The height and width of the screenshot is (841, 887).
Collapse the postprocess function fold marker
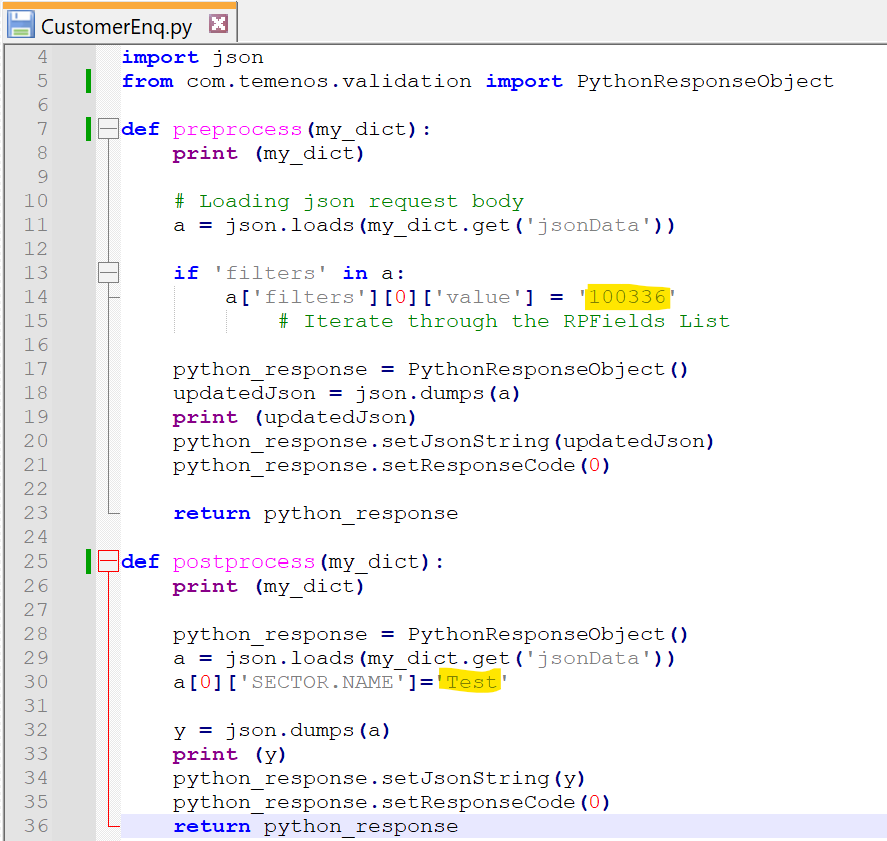tap(108, 562)
